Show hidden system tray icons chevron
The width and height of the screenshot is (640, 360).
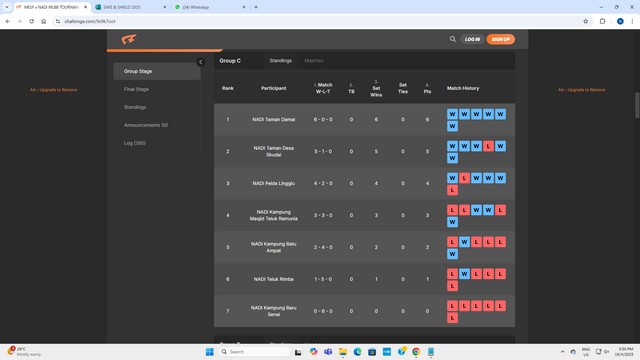pyautogui.click(x=562, y=352)
